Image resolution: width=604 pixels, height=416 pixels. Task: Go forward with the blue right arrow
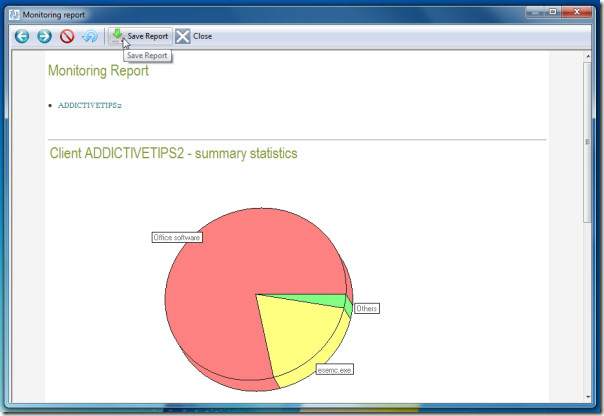point(44,36)
